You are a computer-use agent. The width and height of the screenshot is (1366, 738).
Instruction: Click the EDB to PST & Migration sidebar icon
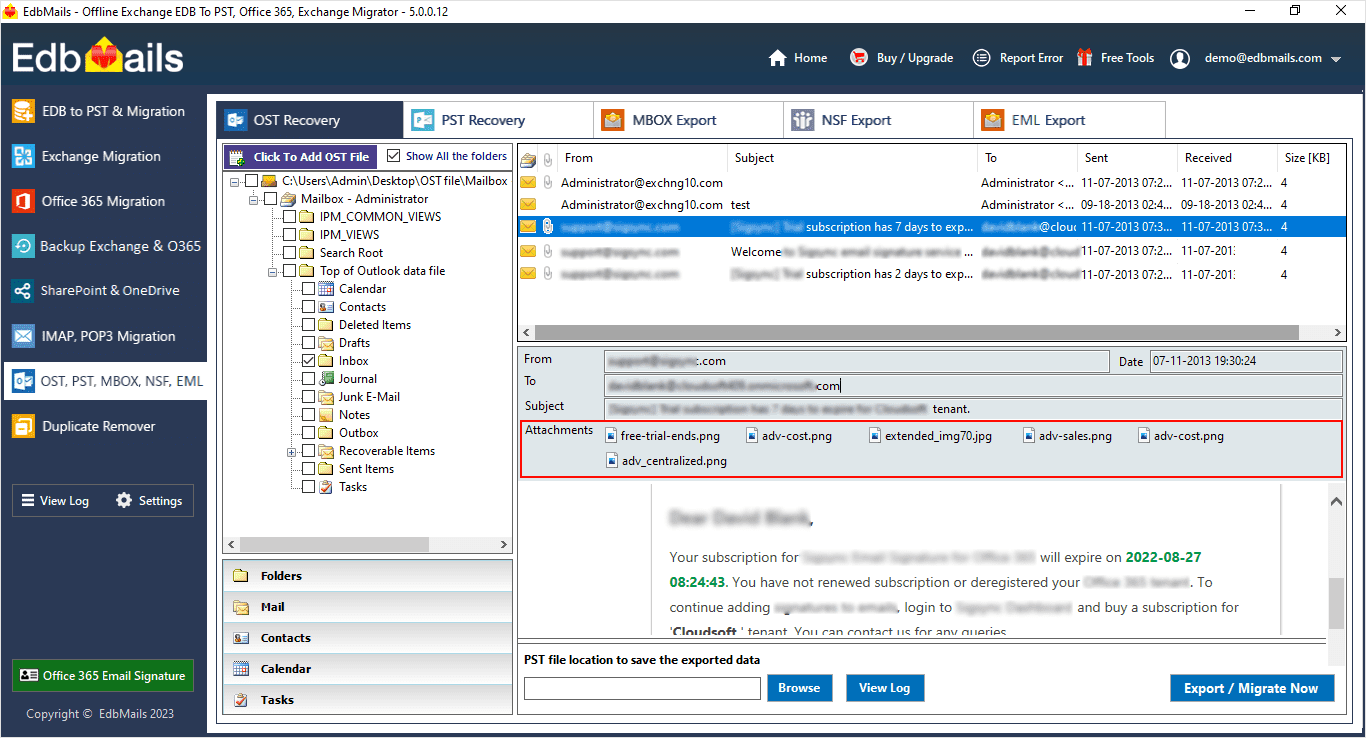(x=23, y=111)
